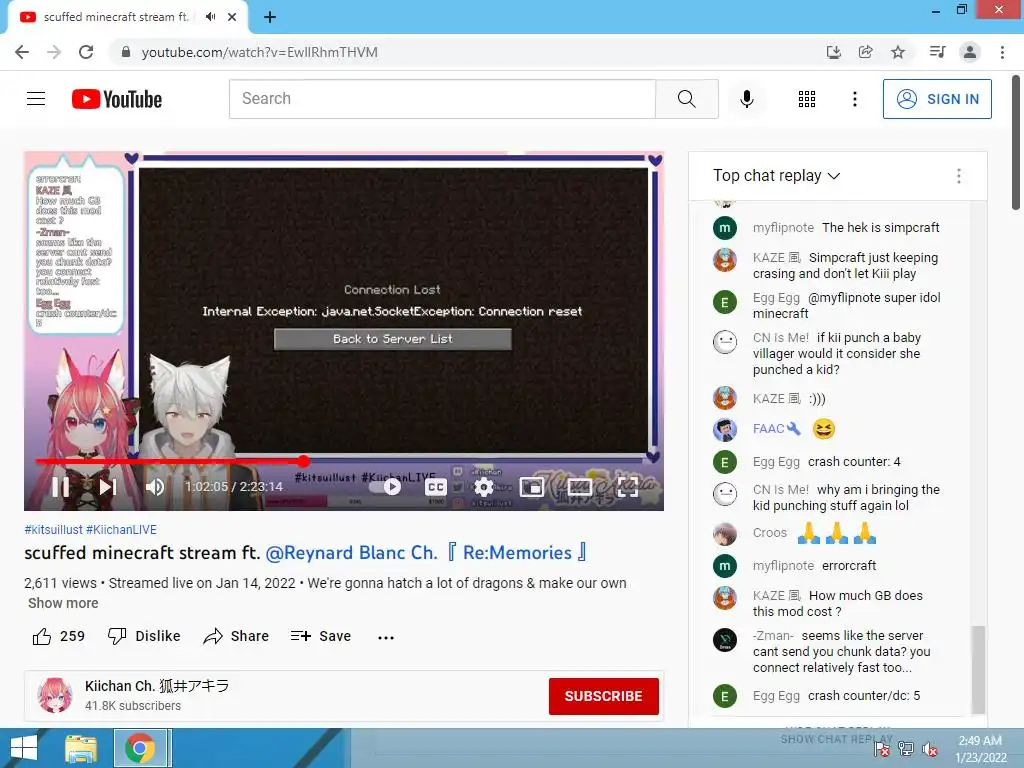The image size is (1024, 768).
Task: Enter fullscreen video mode
Action: coord(628,487)
